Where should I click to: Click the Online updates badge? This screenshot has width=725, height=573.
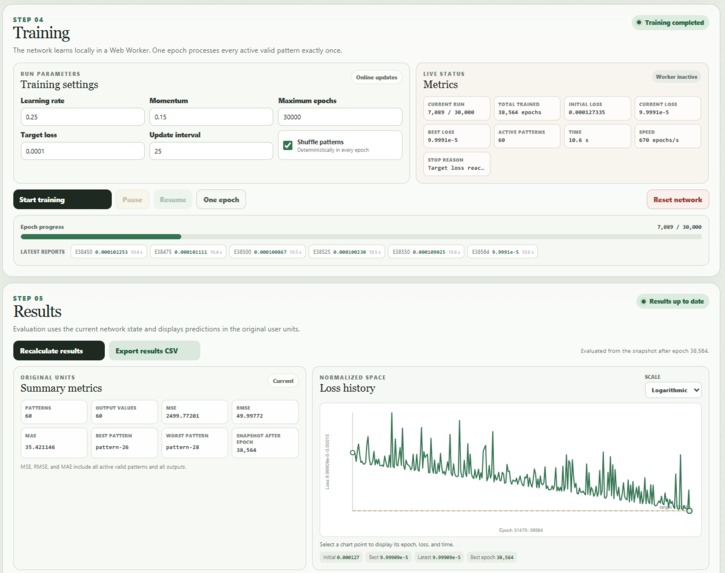(x=376, y=77)
